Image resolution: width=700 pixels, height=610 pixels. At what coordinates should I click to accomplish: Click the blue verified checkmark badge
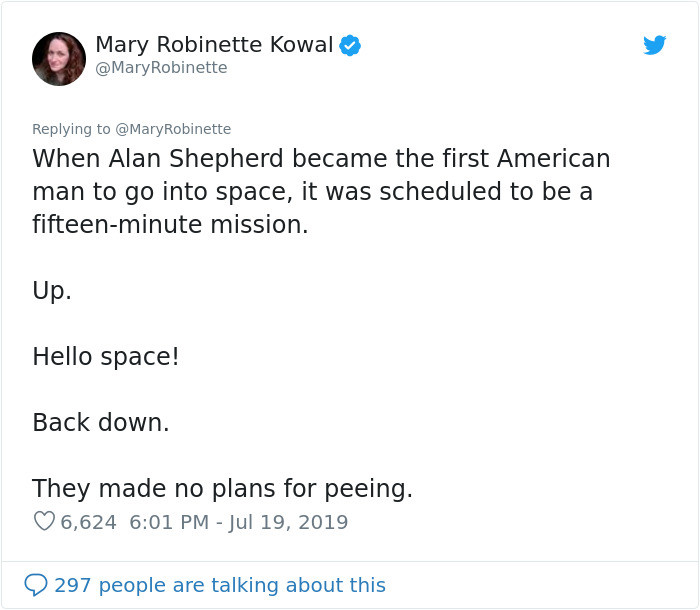(350, 45)
